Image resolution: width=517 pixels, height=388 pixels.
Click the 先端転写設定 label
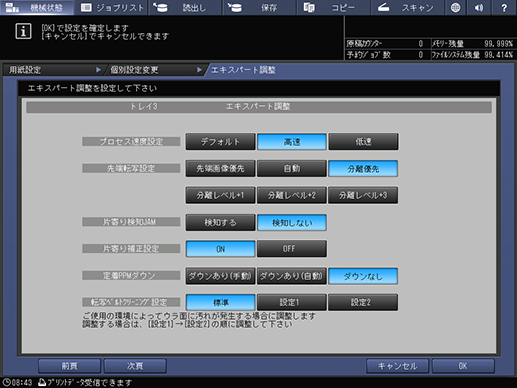[x=131, y=169]
